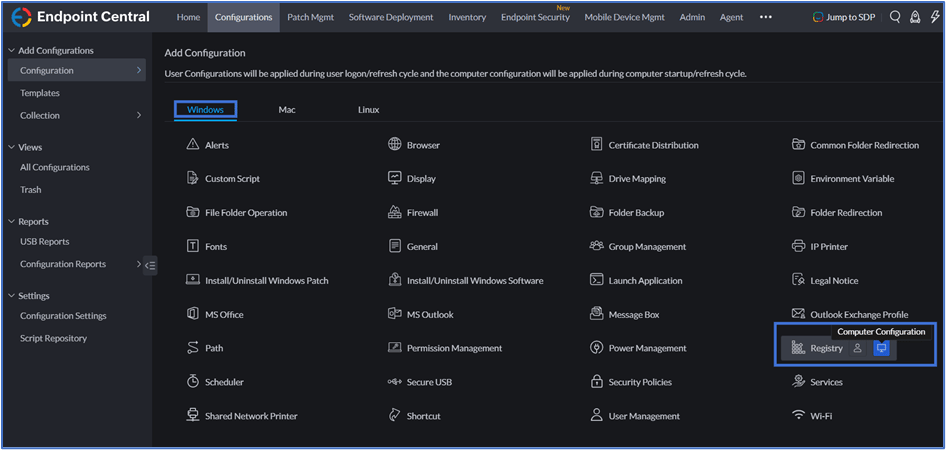The height and width of the screenshot is (450, 946).
Task: Open the IP Printer icon
Action: pyautogui.click(x=798, y=246)
